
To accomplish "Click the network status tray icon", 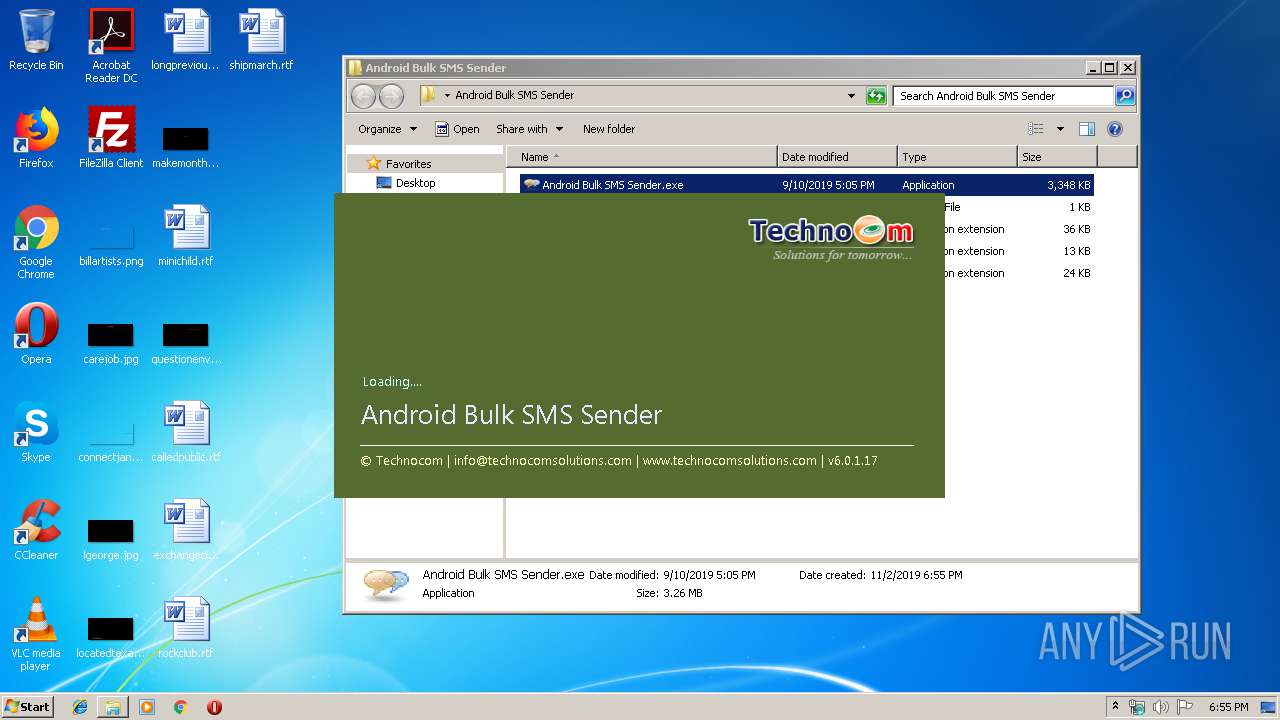I will [x=1137, y=707].
